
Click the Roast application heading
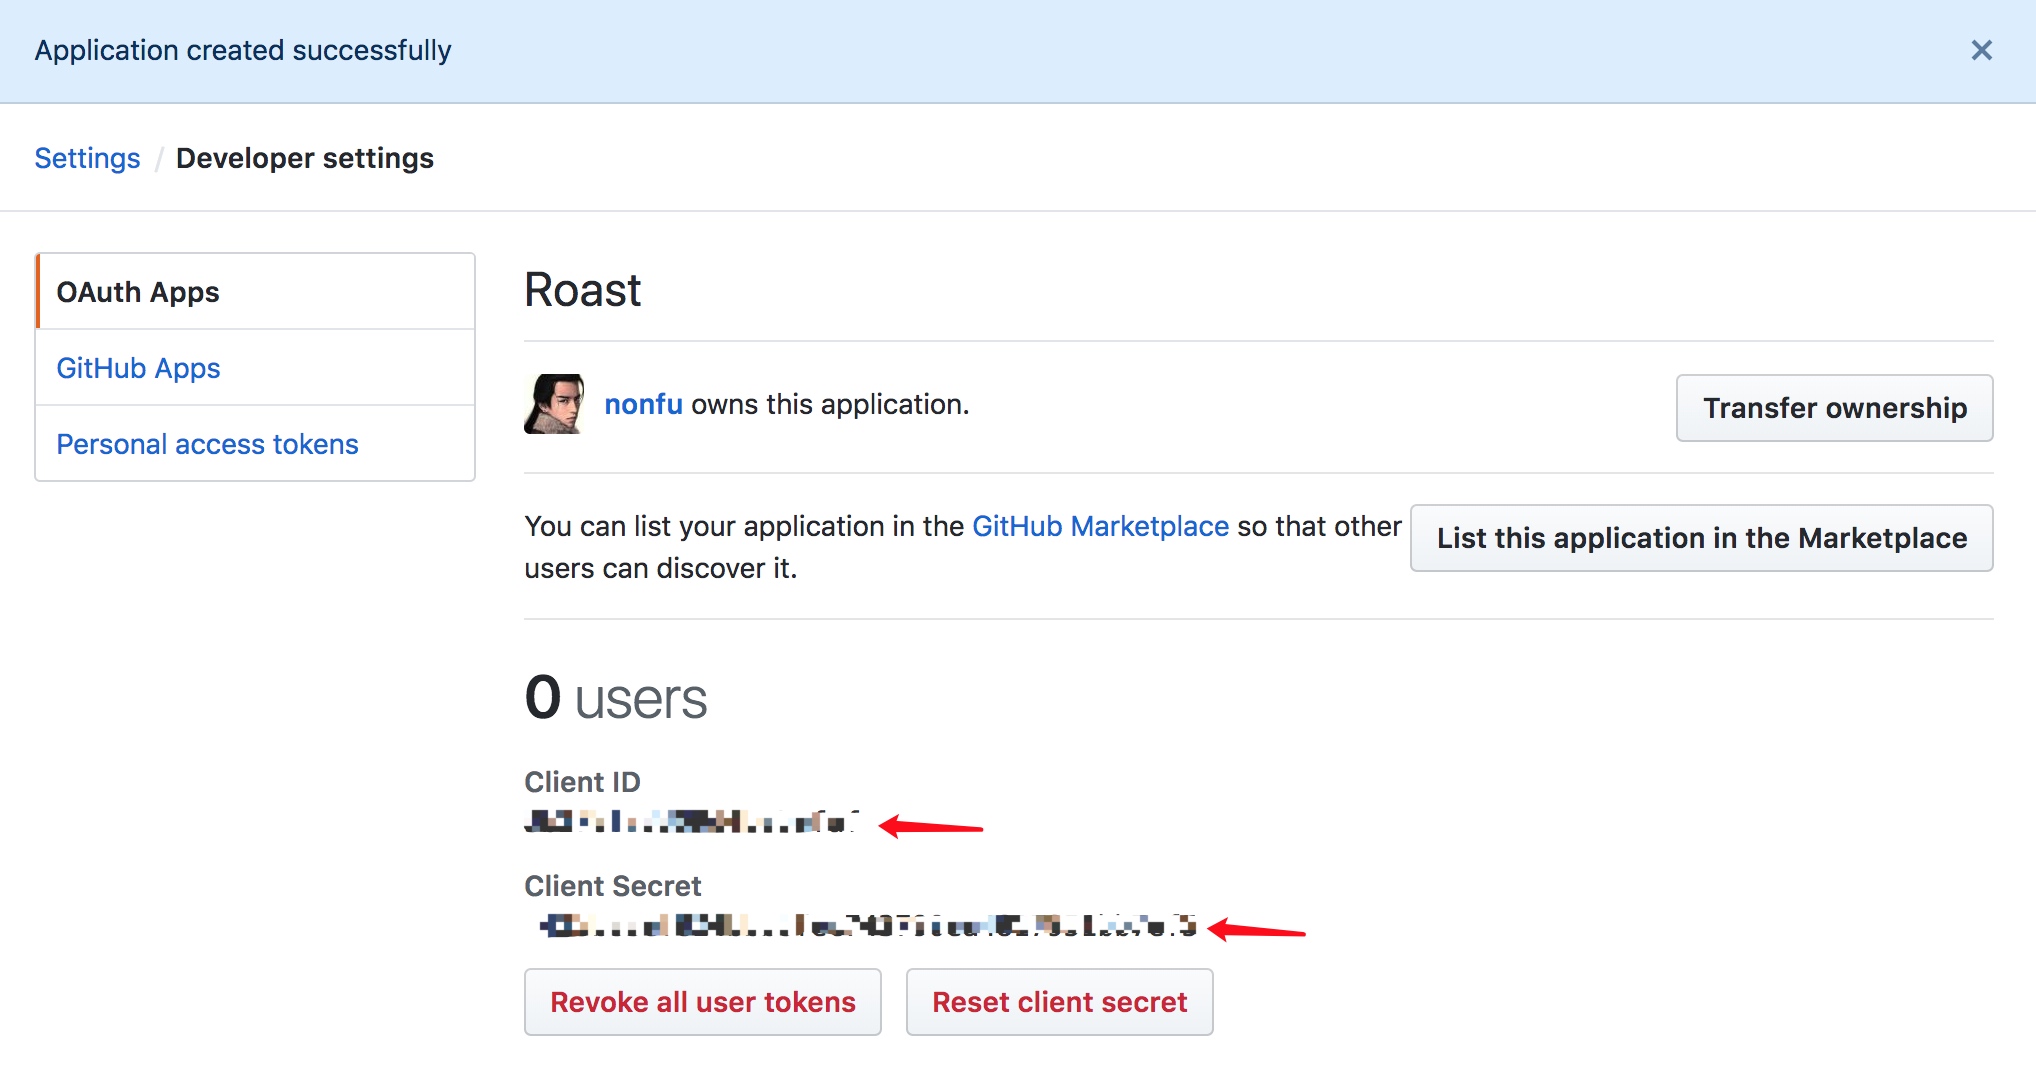(583, 290)
